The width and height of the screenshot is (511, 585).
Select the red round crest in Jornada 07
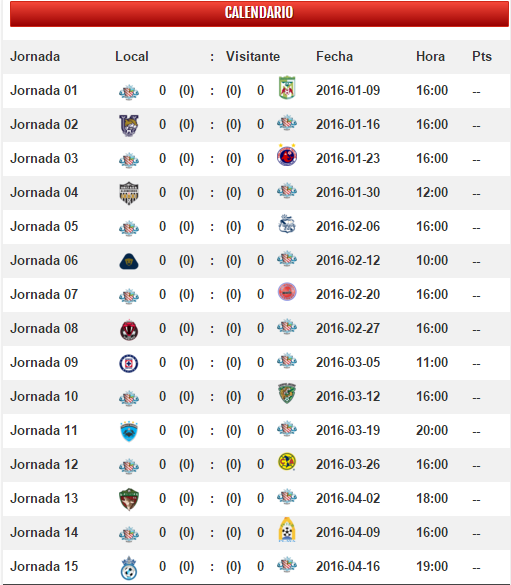click(x=287, y=292)
